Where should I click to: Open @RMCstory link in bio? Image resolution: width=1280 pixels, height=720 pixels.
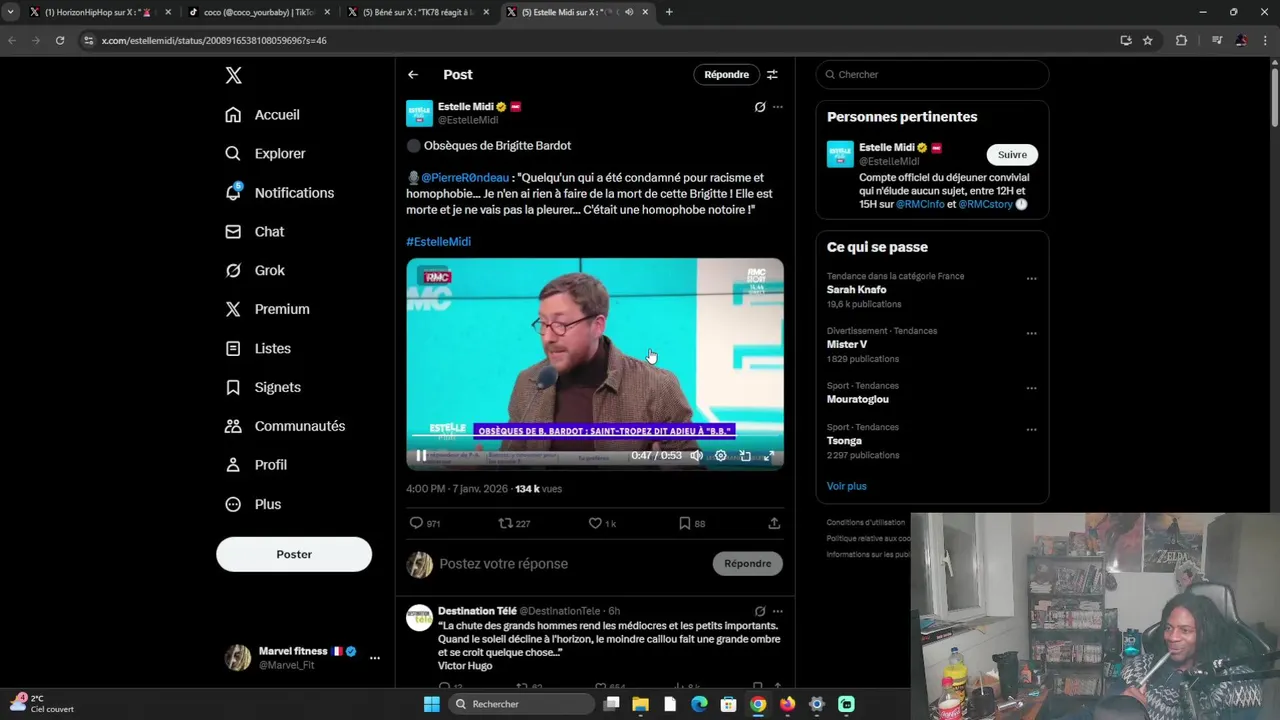point(986,205)
